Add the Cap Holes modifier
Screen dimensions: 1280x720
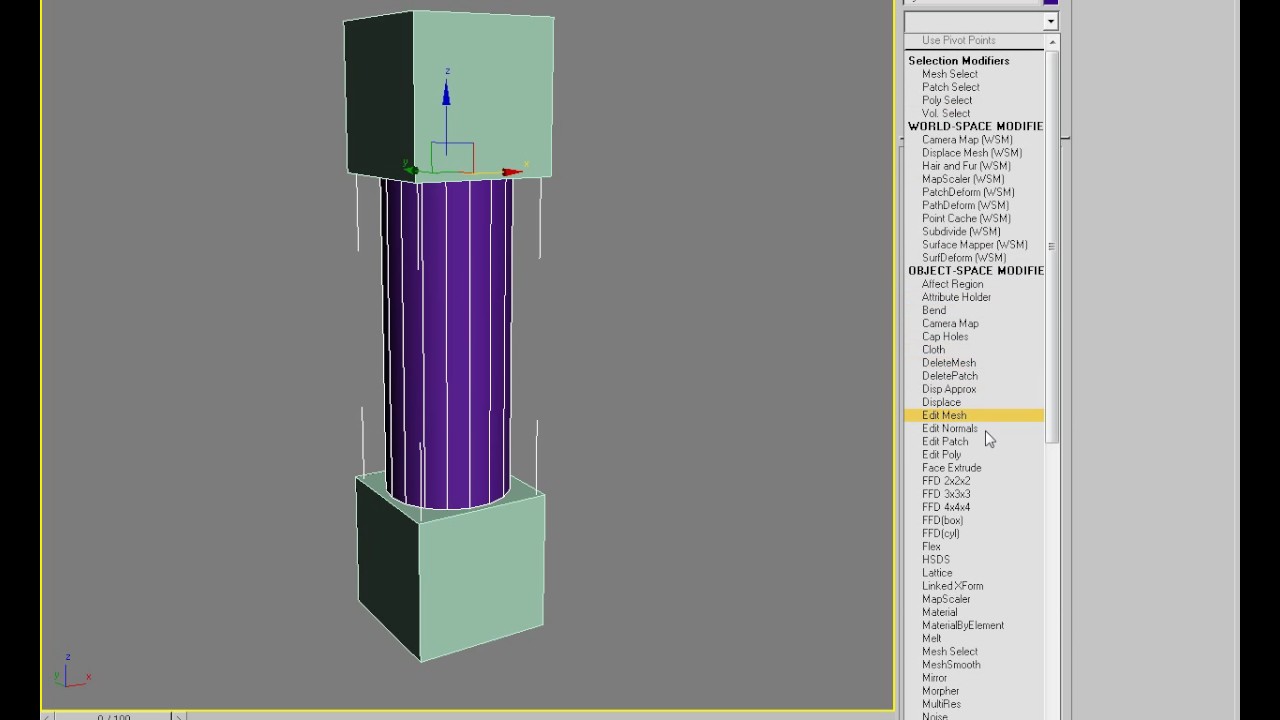pyautogui.click(x=944, y=336)
